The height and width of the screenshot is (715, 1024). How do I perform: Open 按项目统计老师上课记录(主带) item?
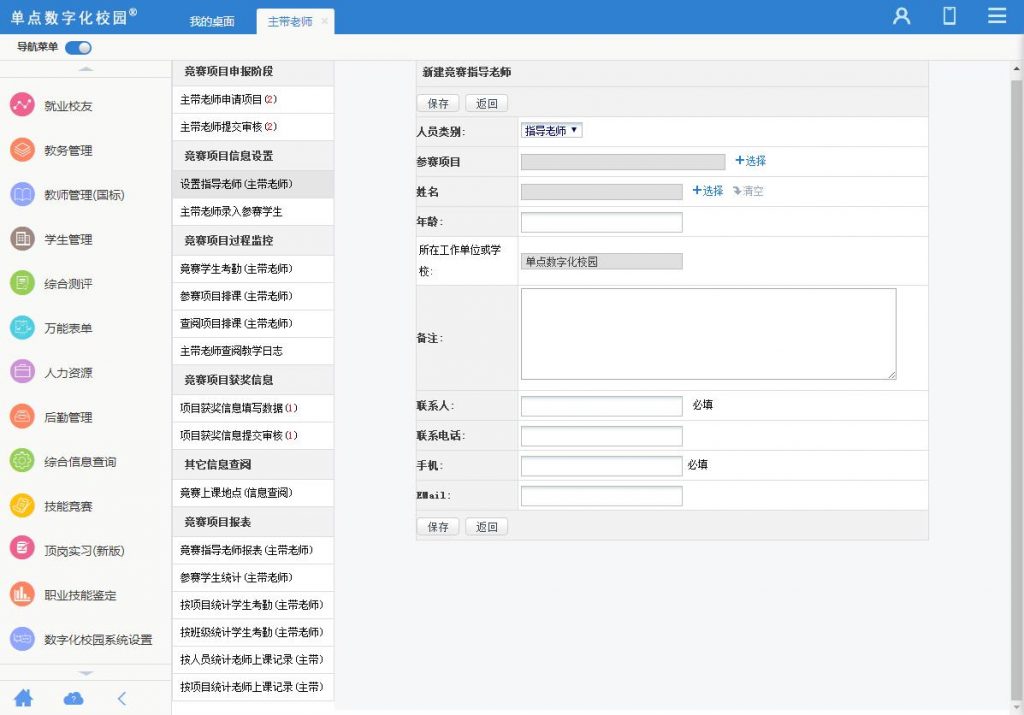coord(253,687)
